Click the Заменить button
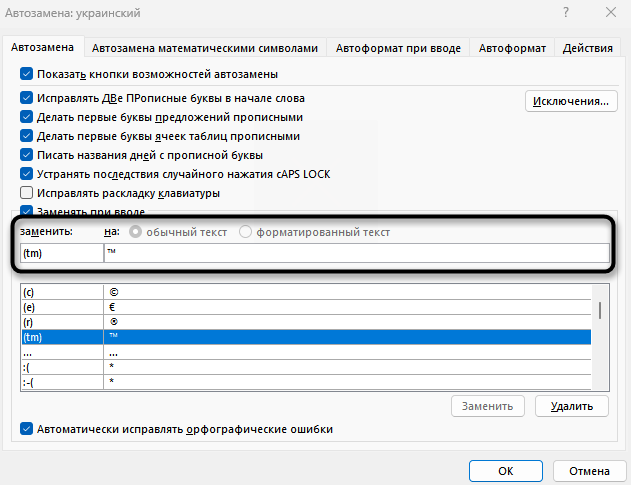Screen dimensions: 631x485 pyautogui.click(x=487, y=406)
